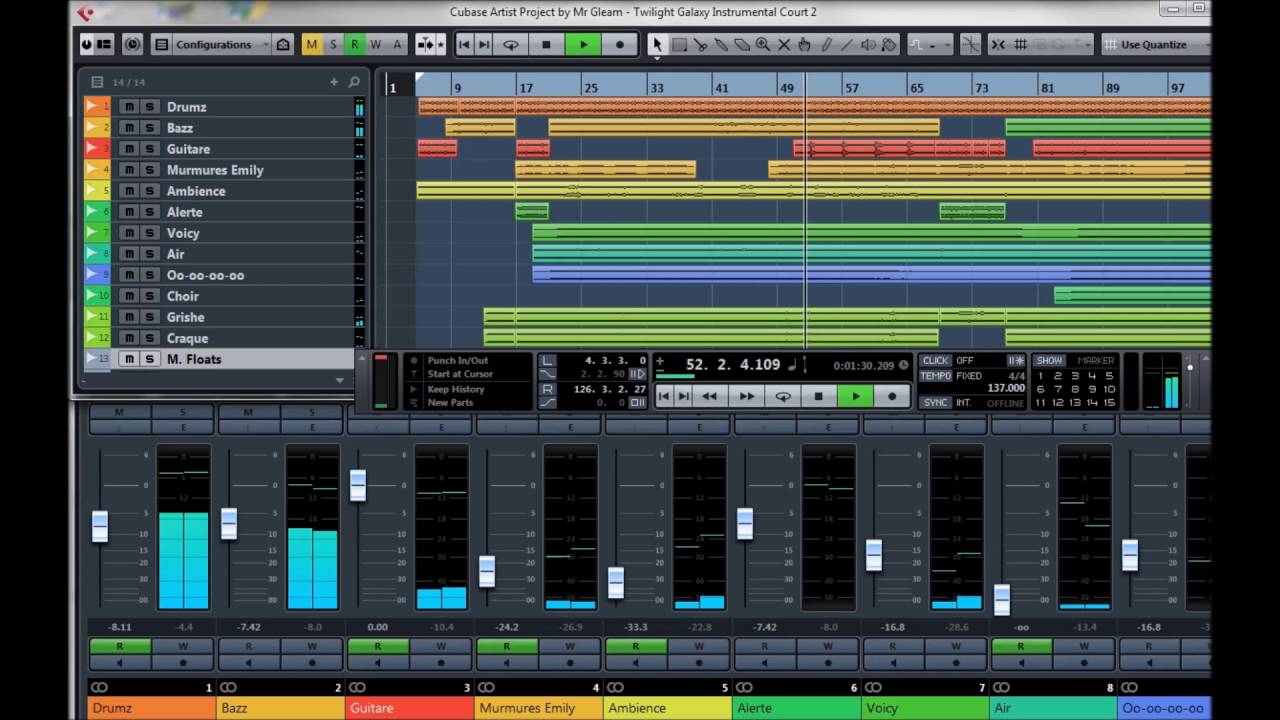Open the Configurations dropdown
Screen dimensions: 1280x720
[x=221, y=44]
